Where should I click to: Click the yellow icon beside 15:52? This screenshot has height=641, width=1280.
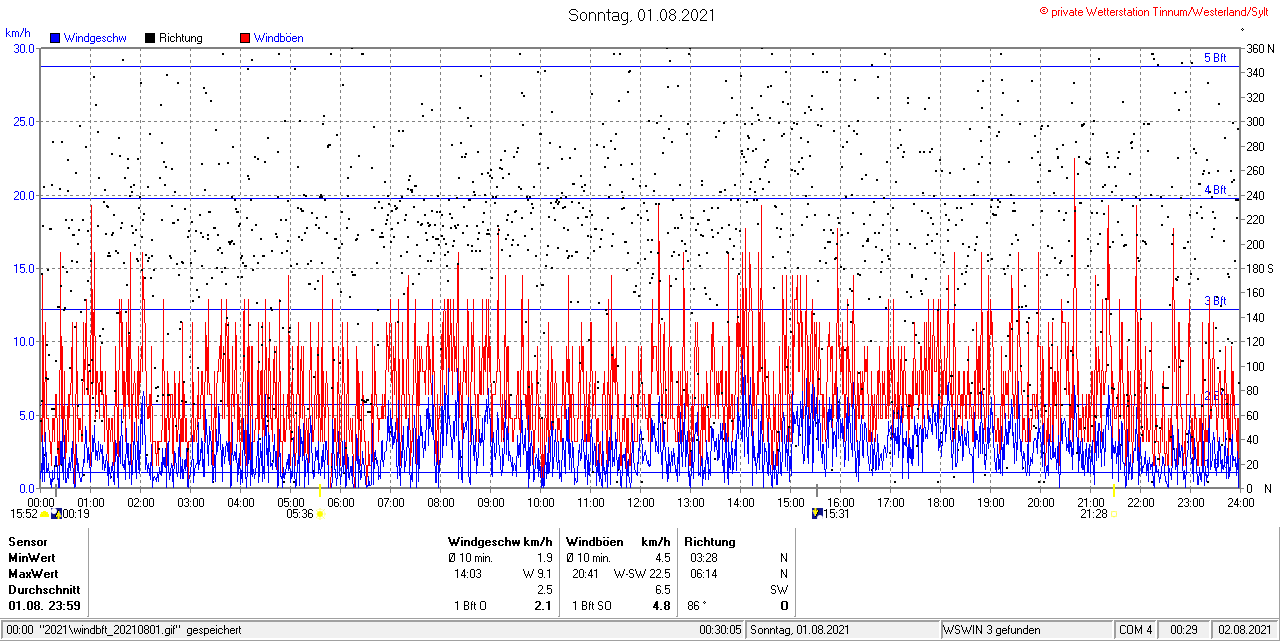(45, 514)
